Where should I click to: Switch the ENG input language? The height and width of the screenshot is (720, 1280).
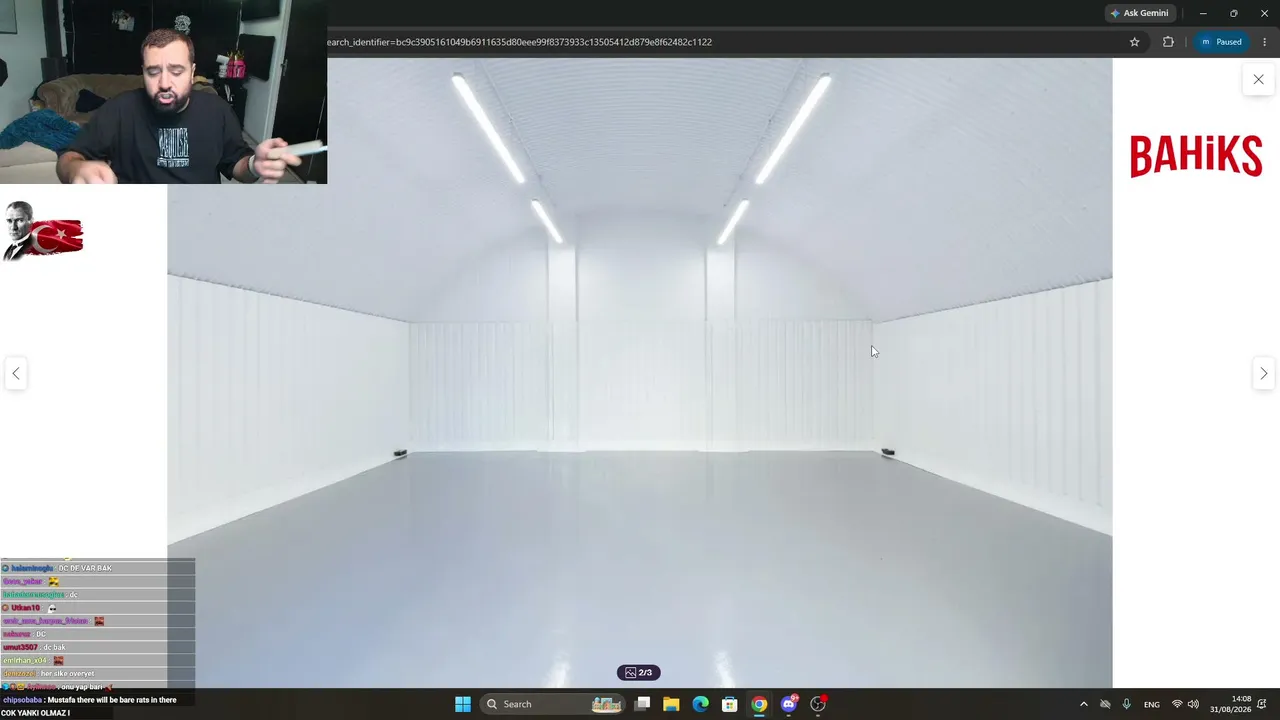point(1152,704)
